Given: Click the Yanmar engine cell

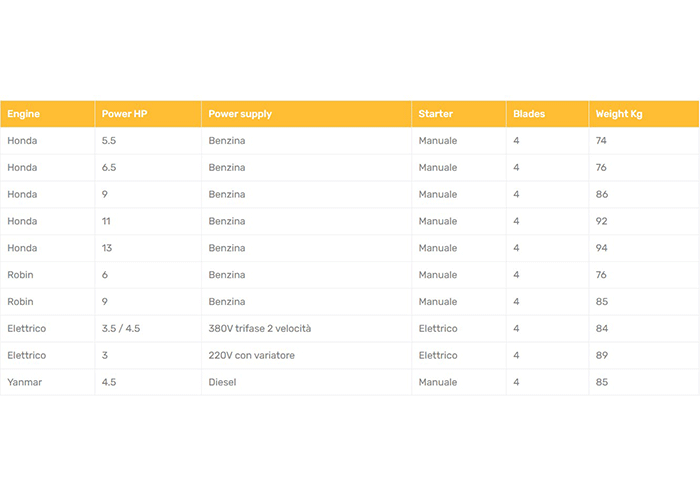Looking at the screenshot, I should point(47,382).
